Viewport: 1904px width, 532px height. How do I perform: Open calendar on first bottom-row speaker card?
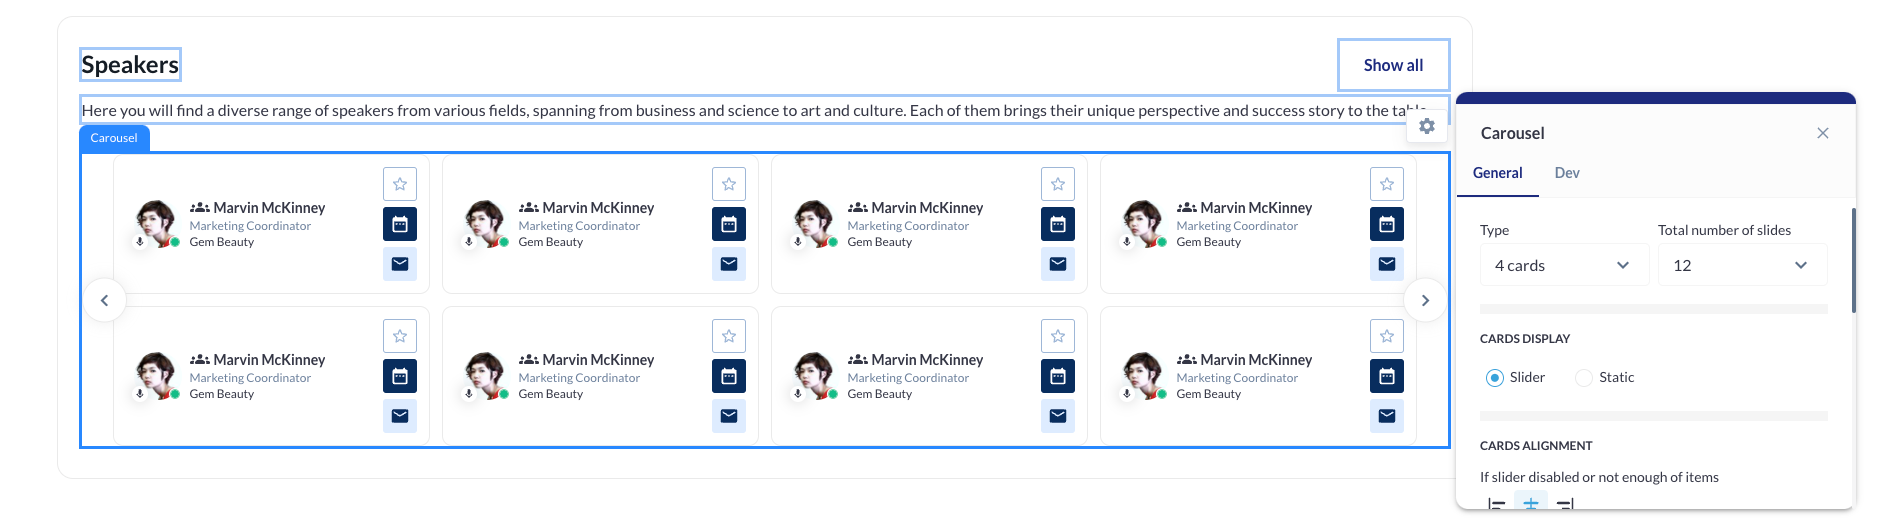coord(400,376)
